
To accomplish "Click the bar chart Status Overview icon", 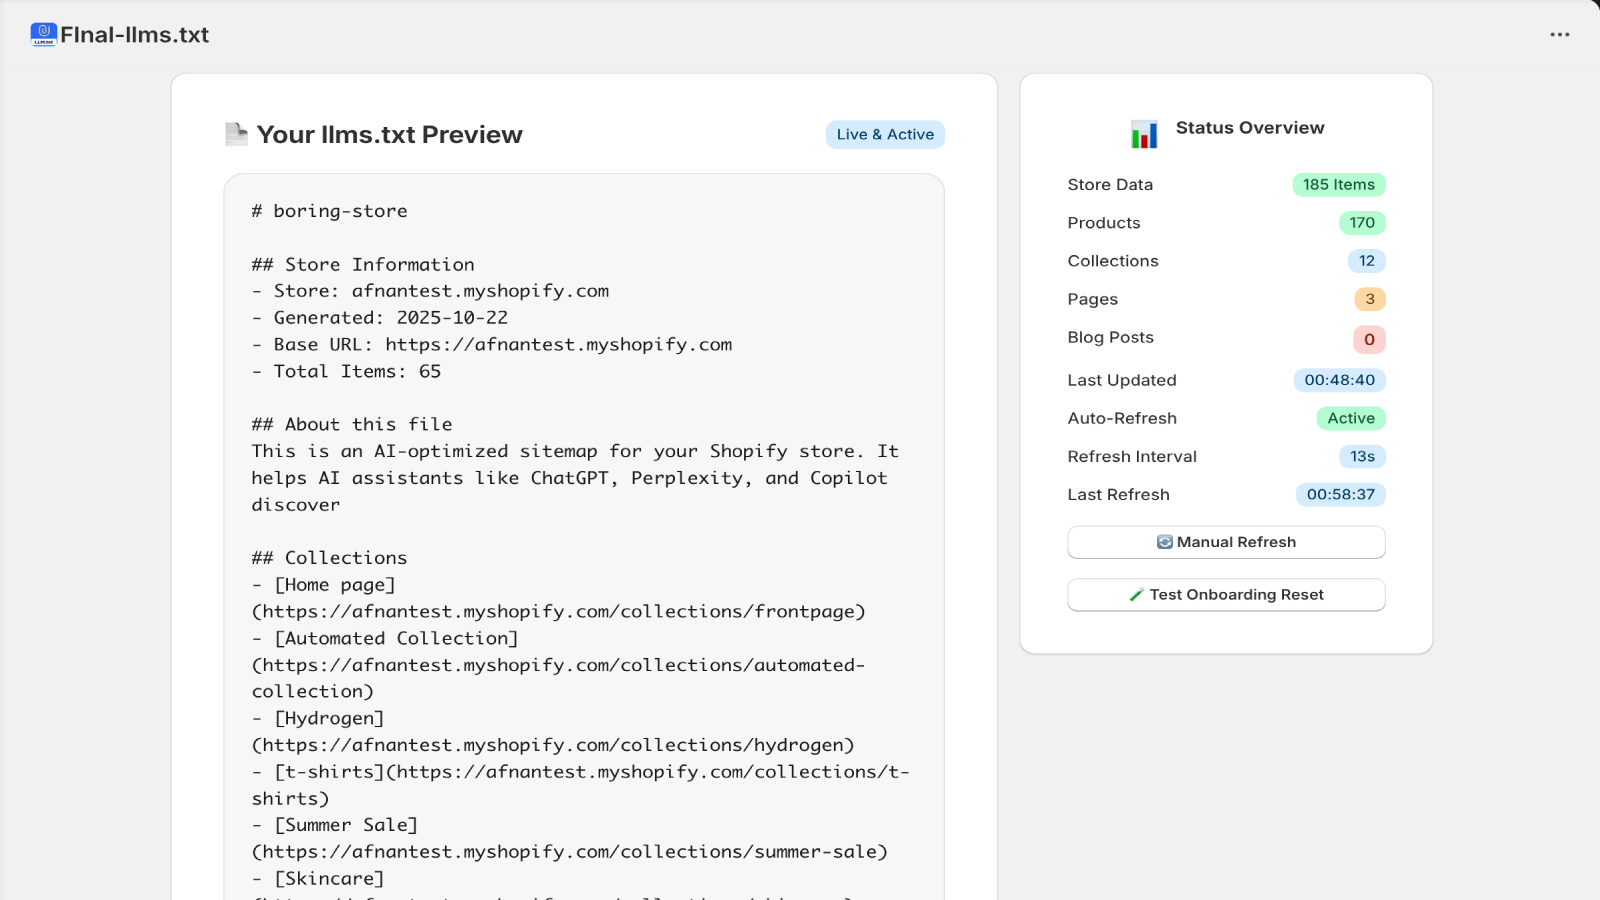I will [1143, 133].
